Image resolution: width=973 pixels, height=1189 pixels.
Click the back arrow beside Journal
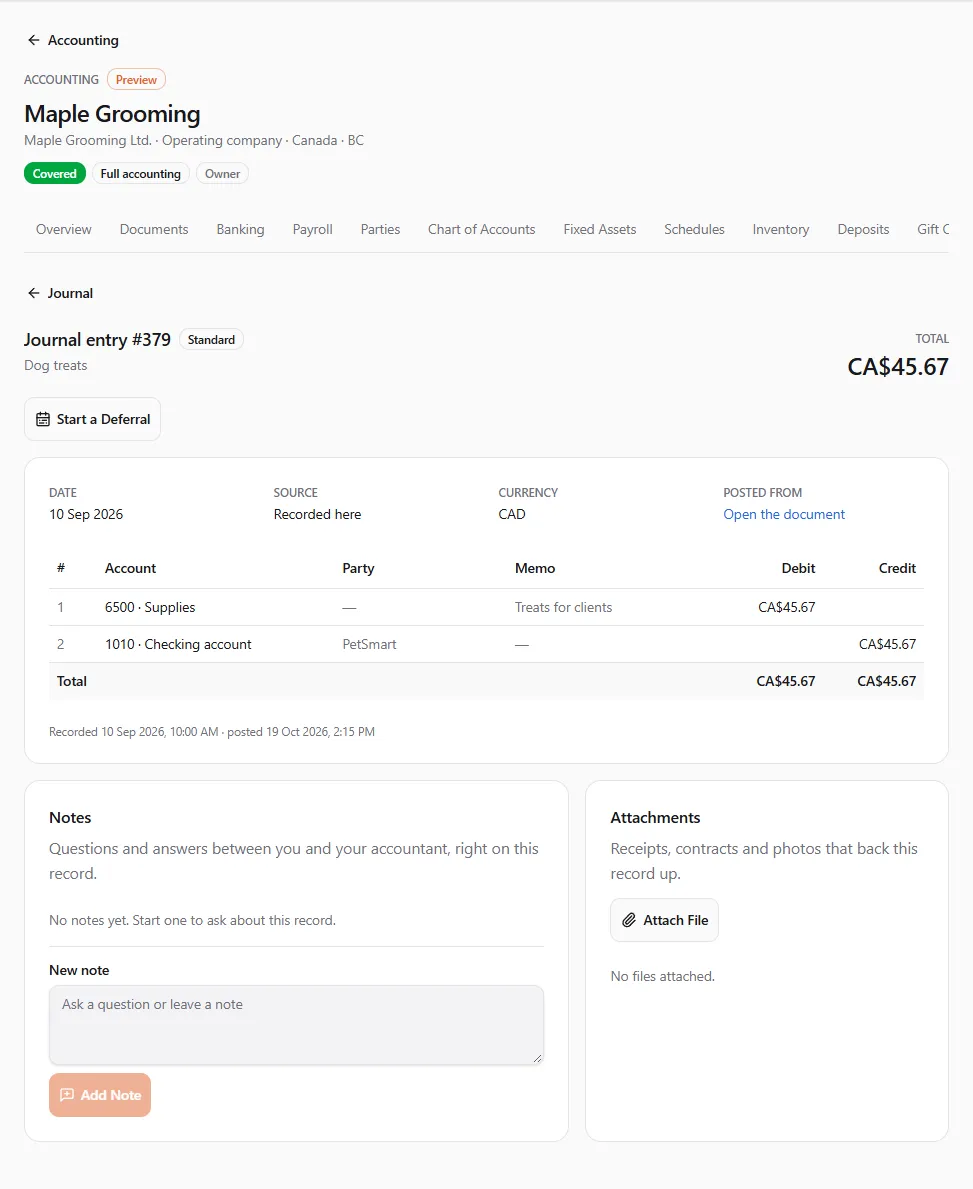(33, 293)
